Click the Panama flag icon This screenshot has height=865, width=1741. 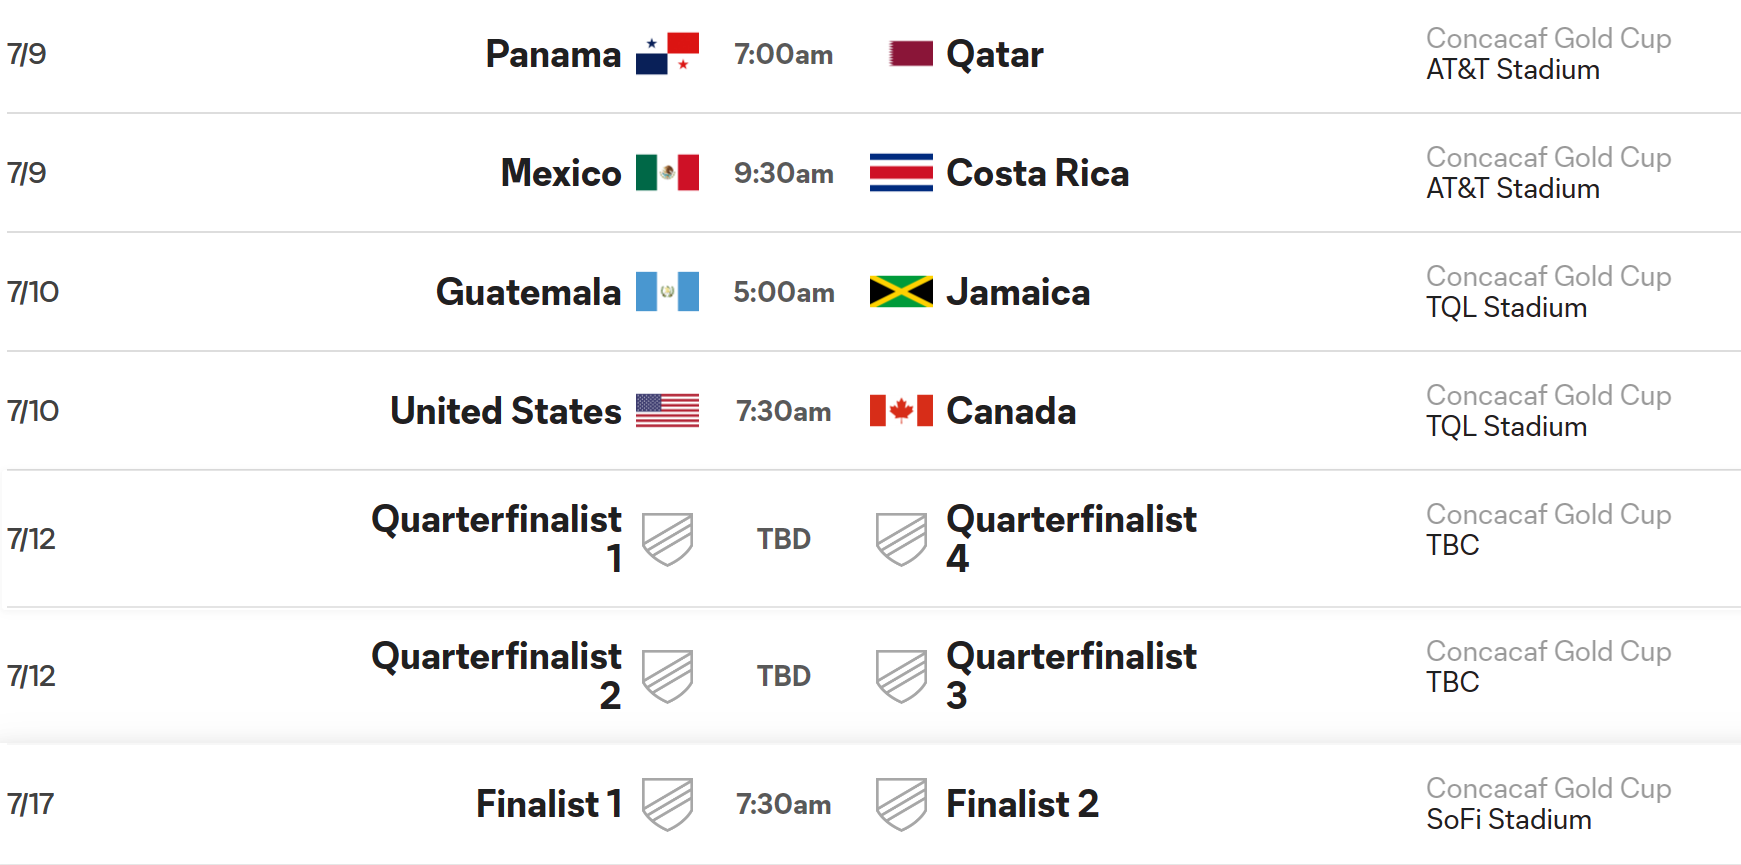click(x=667, y=54)
